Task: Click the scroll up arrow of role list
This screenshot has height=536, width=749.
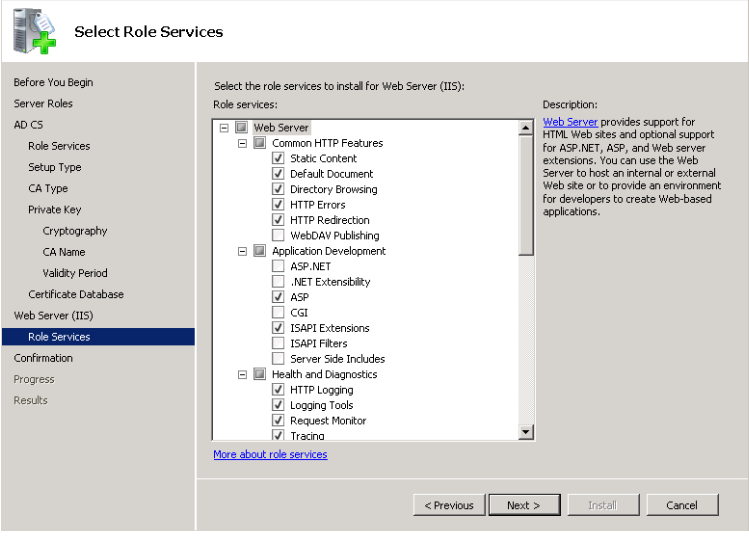Action: pos(525,128)
